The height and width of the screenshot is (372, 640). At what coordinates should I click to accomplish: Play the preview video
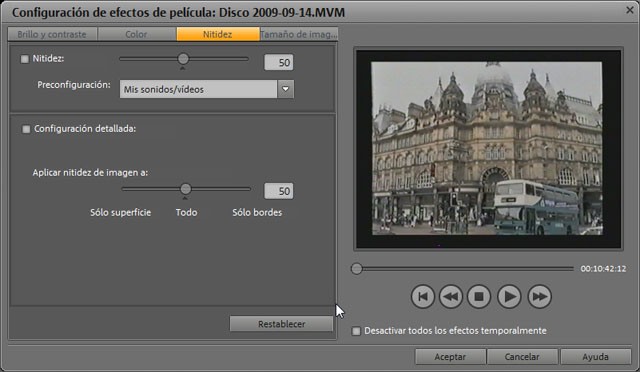509,296
